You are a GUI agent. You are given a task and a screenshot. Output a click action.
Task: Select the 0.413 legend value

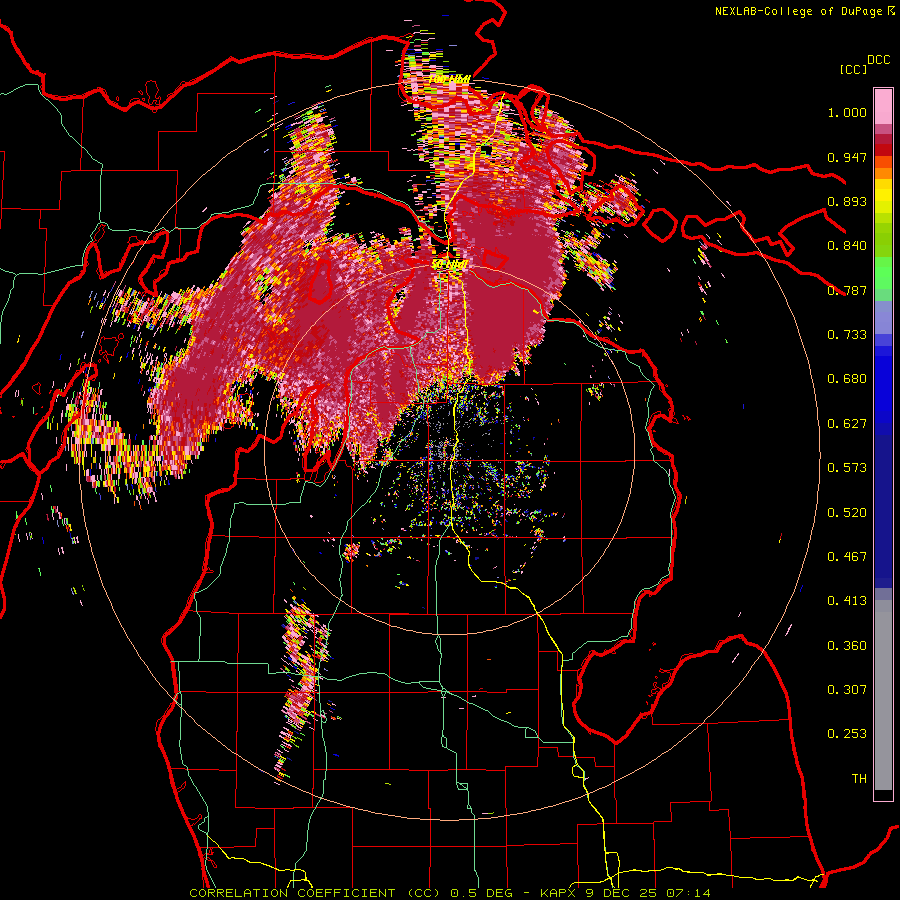[x=847, y=601]
